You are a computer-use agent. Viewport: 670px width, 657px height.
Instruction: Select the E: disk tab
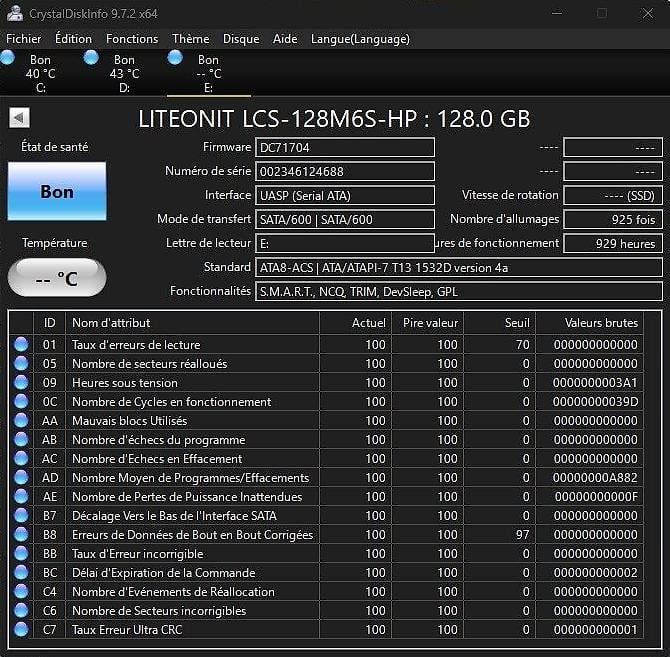click(x=209, y=73)
